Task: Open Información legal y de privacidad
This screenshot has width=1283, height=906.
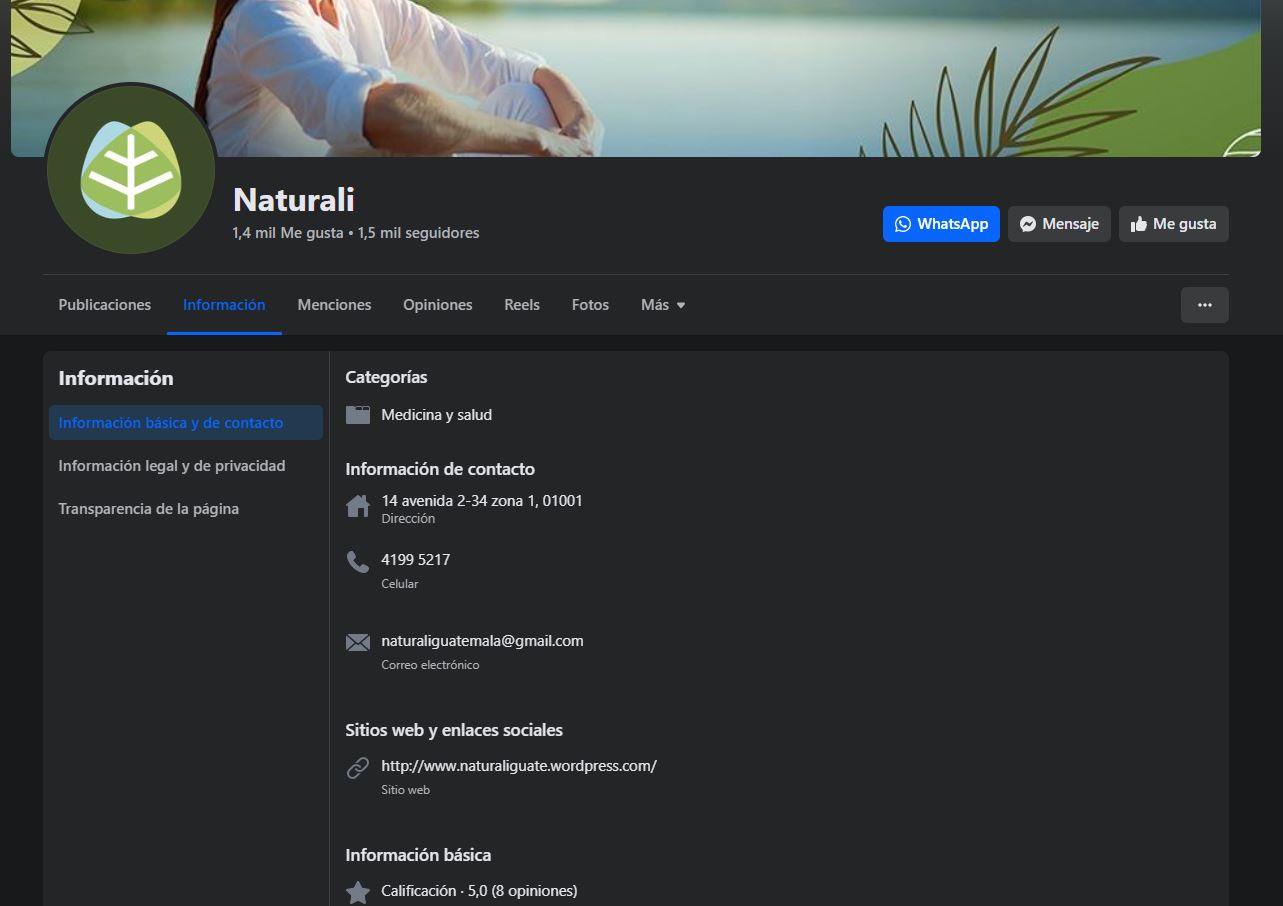Action: (x=172, y=466)
